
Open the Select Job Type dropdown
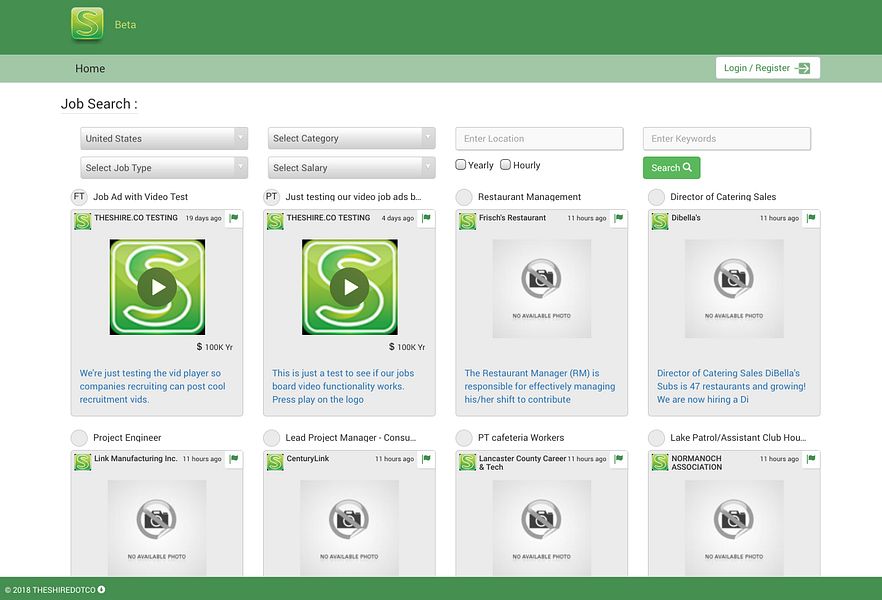(164, 168)
